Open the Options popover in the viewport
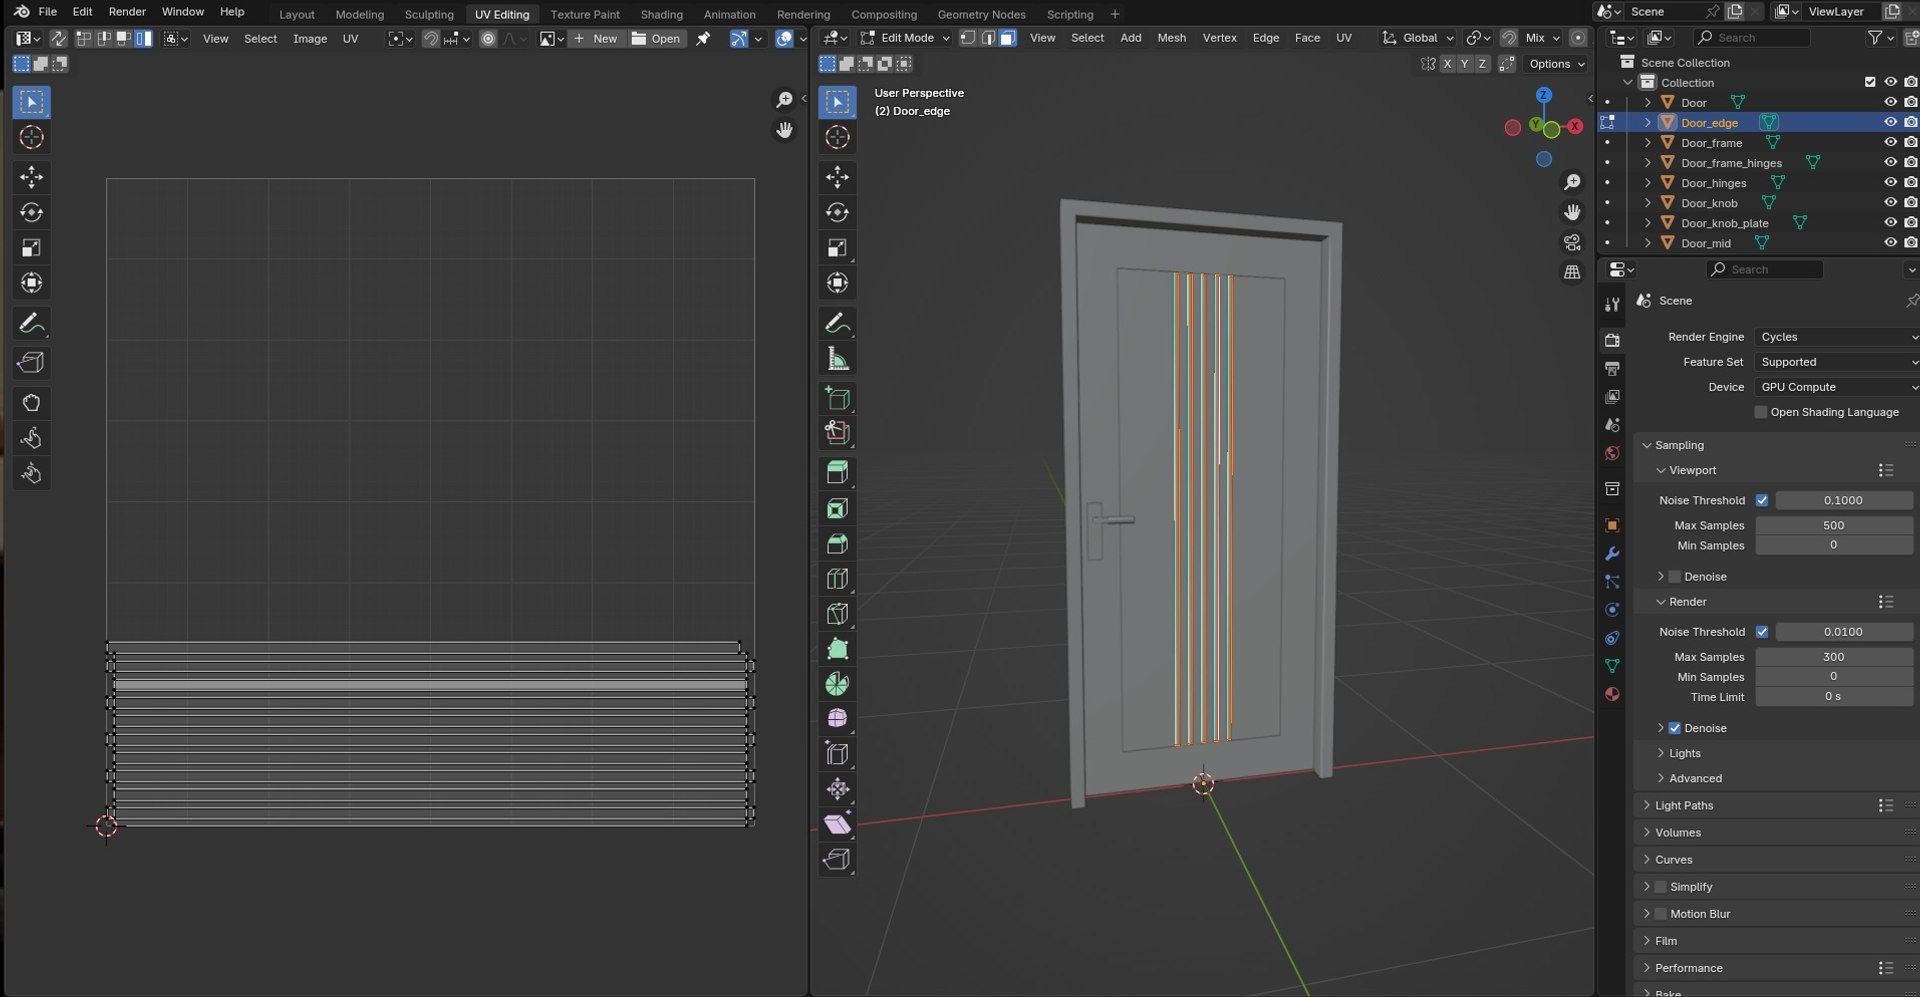Viewport: 1920px width, 997px height. (x=1556, y=64)
